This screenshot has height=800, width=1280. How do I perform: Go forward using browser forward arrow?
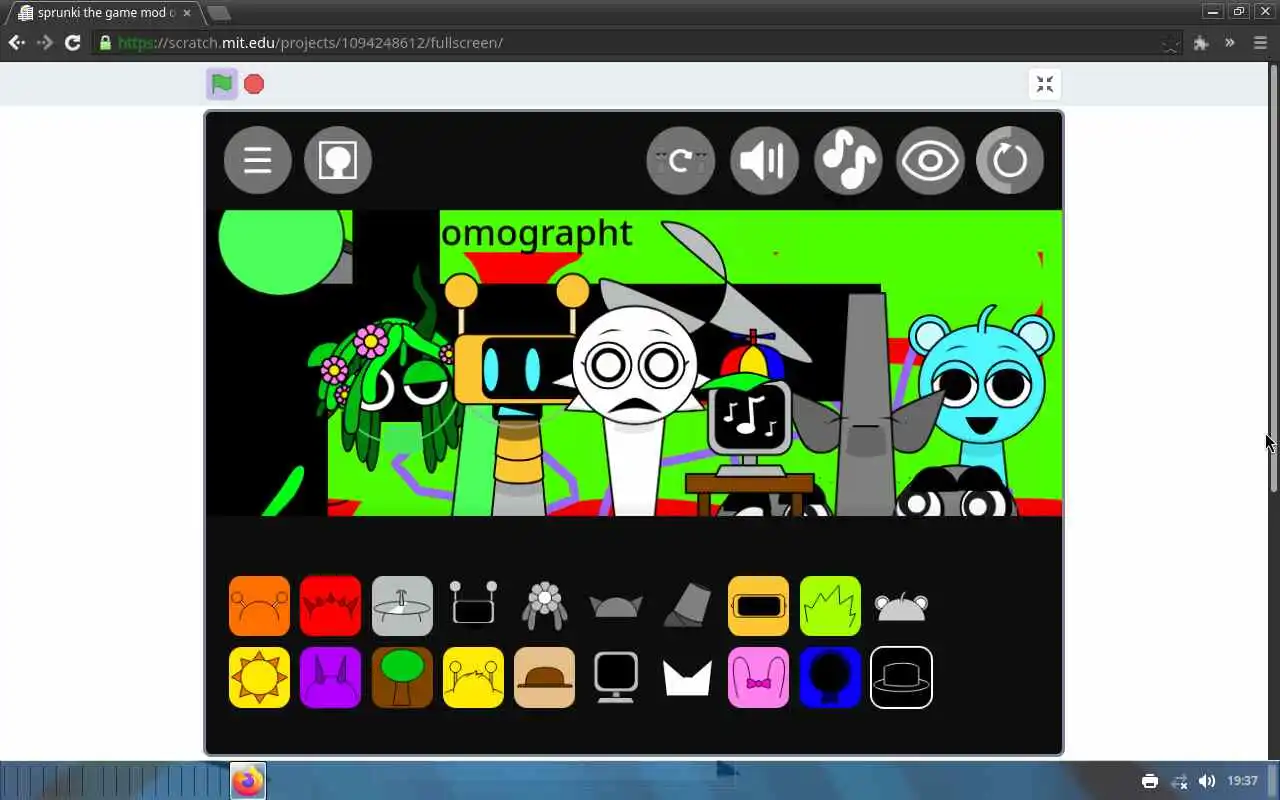click(x=44, y=42)
